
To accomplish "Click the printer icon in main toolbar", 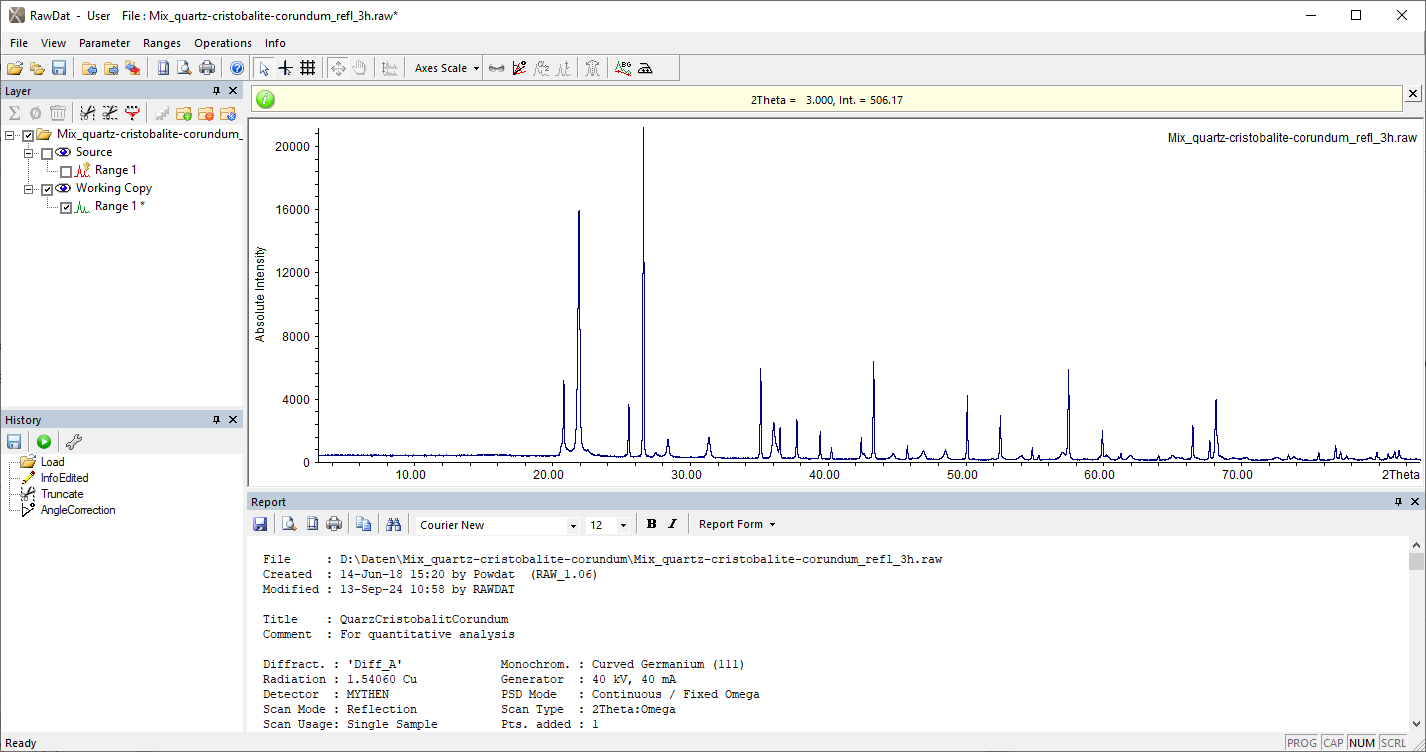I will [x=207, y=68].
